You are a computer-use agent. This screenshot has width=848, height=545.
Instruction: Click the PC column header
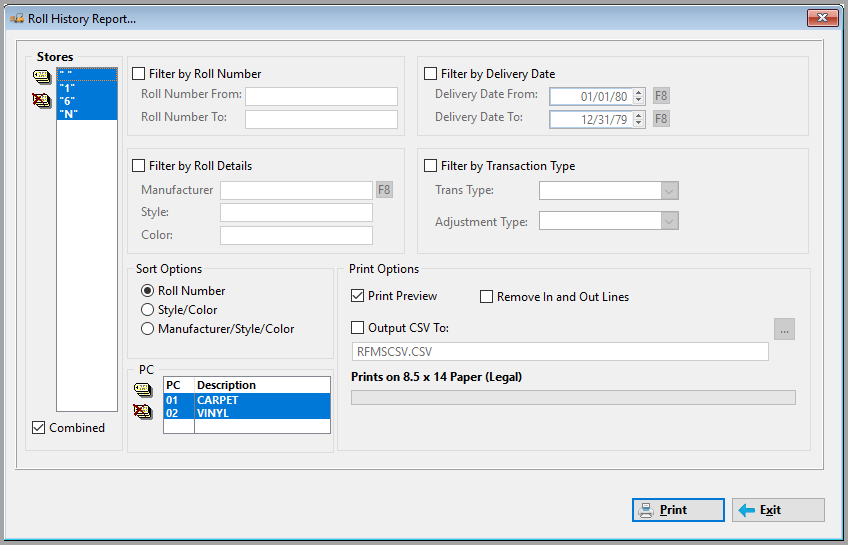click(179, 385)
